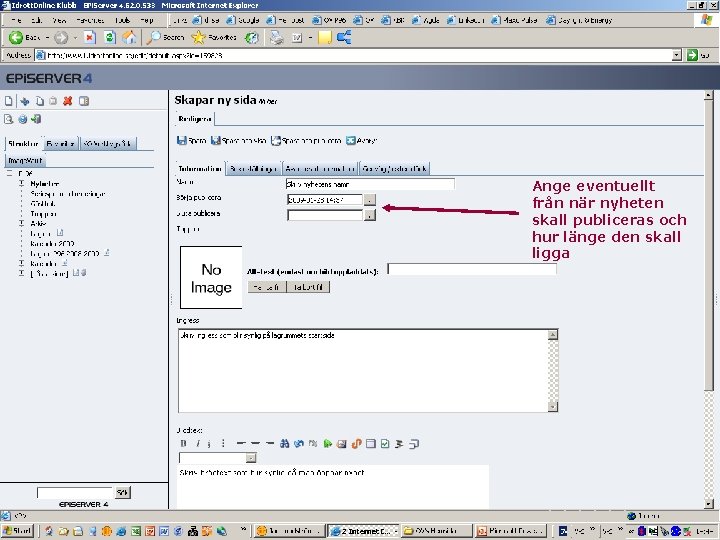
Task: Click the IE Stop button
Action: point(90,38)
